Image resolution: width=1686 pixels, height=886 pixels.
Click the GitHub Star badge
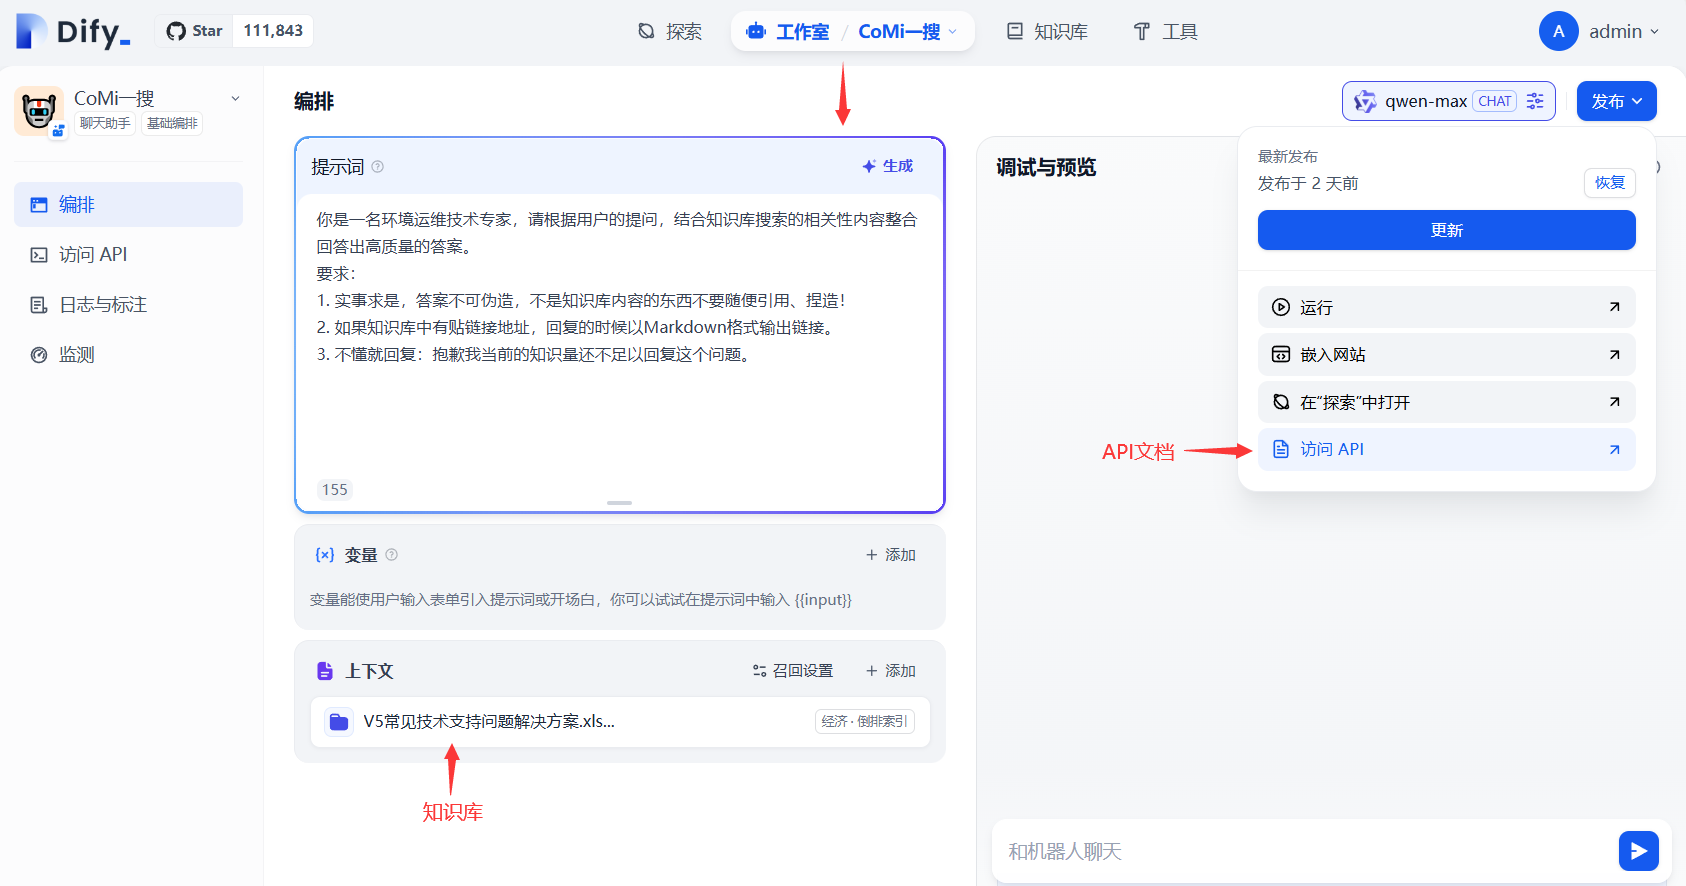point(234,31)
